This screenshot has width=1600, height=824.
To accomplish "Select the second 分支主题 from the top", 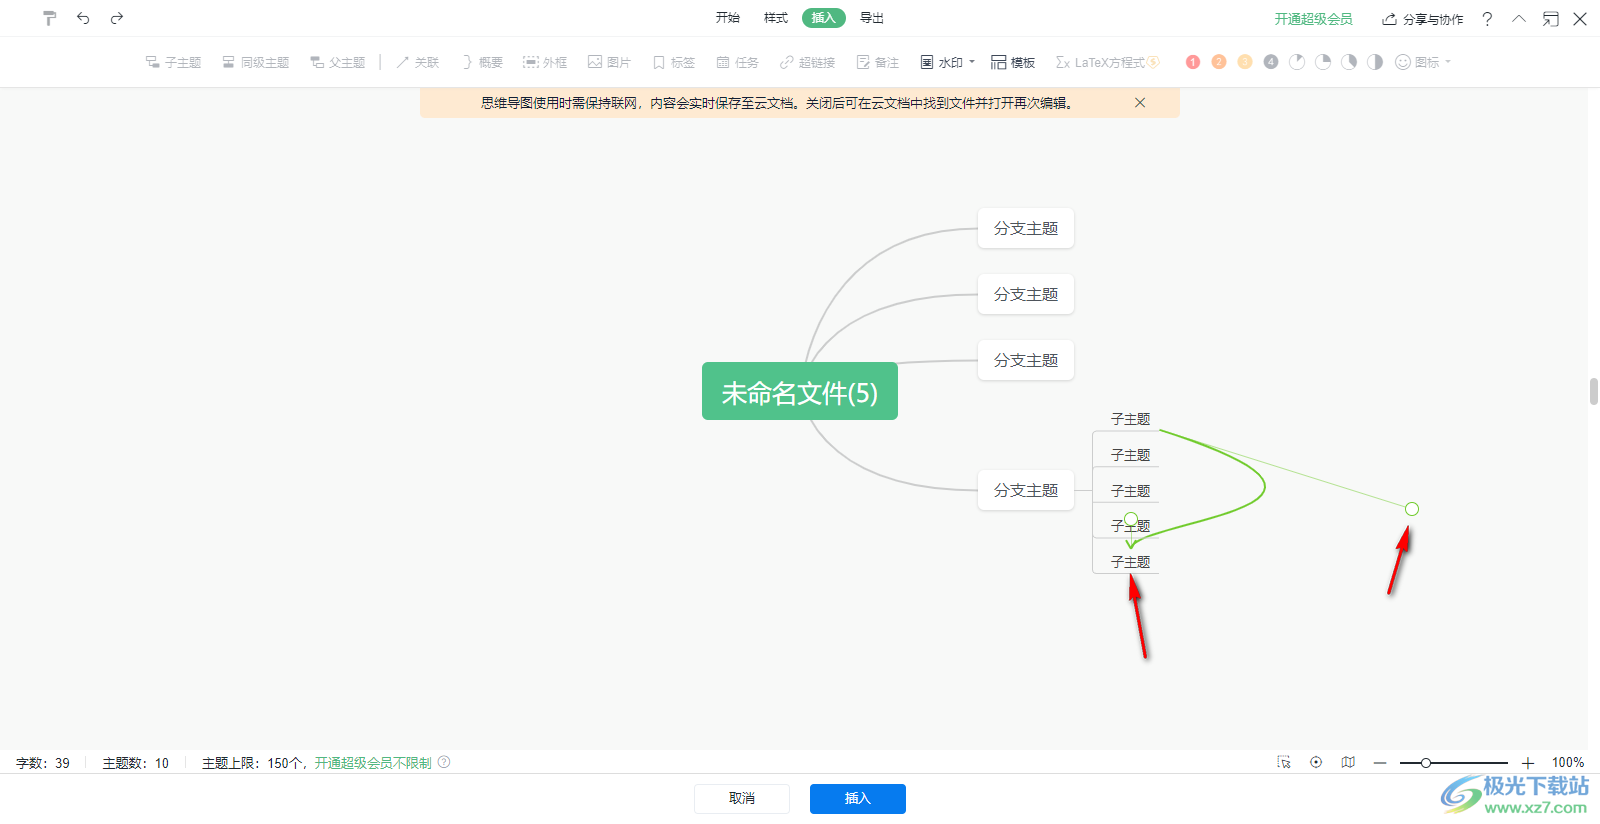I will 1026,294.
